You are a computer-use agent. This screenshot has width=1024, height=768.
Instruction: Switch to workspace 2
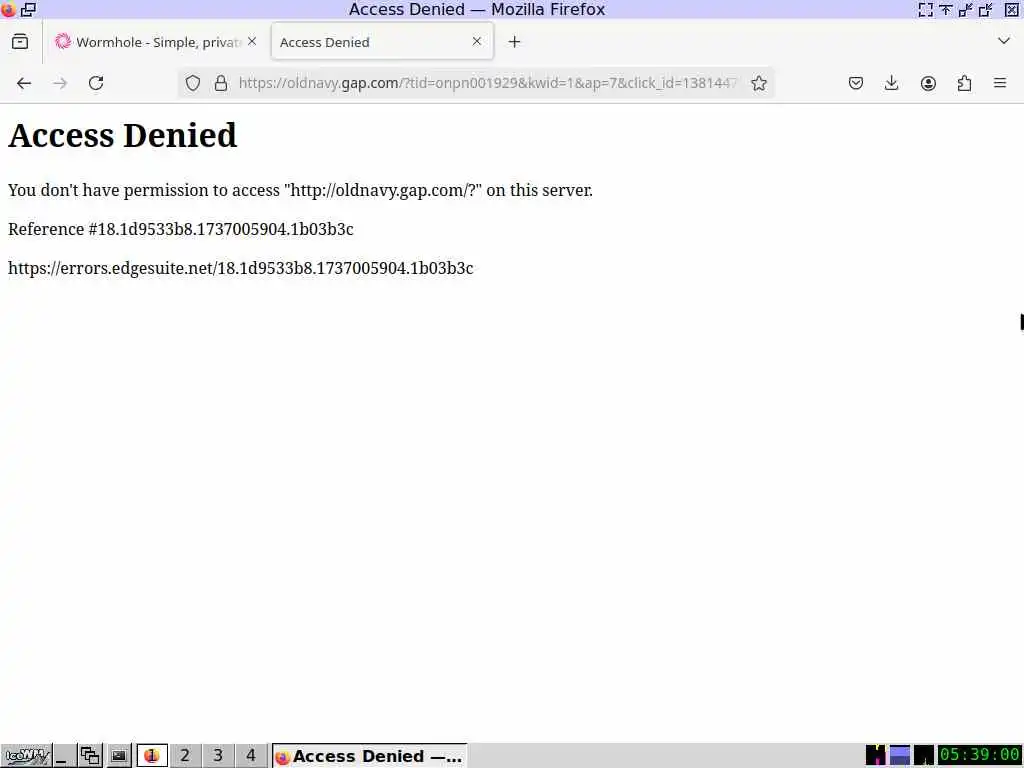tap(185, 756)
